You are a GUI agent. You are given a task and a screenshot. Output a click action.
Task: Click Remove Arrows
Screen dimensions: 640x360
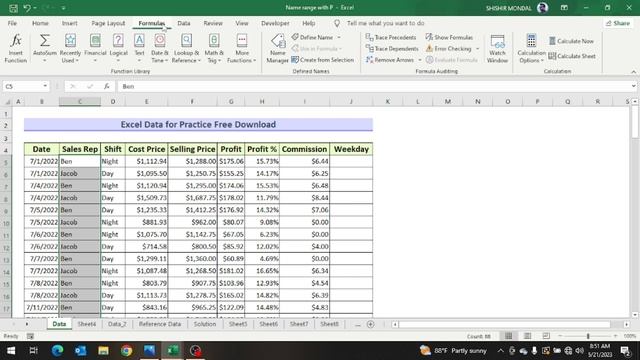(390, 60)
